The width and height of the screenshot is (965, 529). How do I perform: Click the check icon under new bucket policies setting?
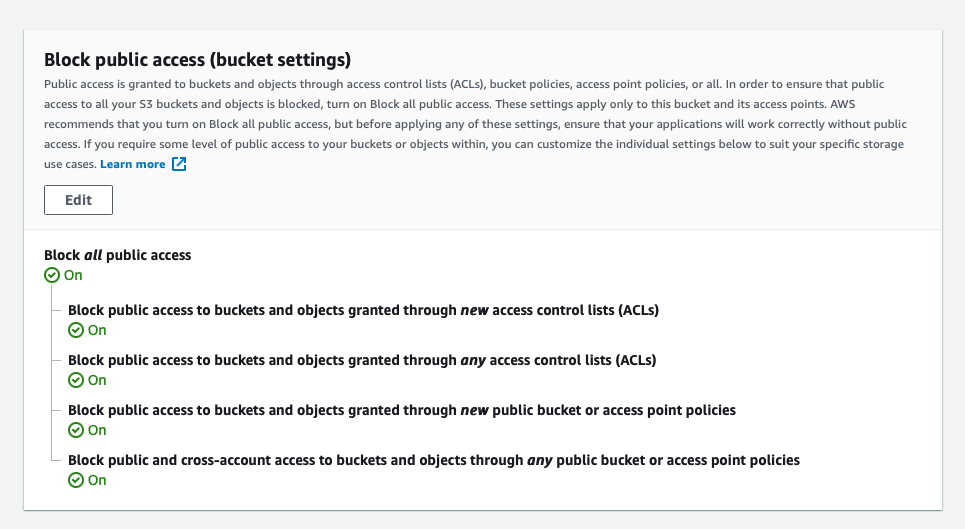coord(75,430)
